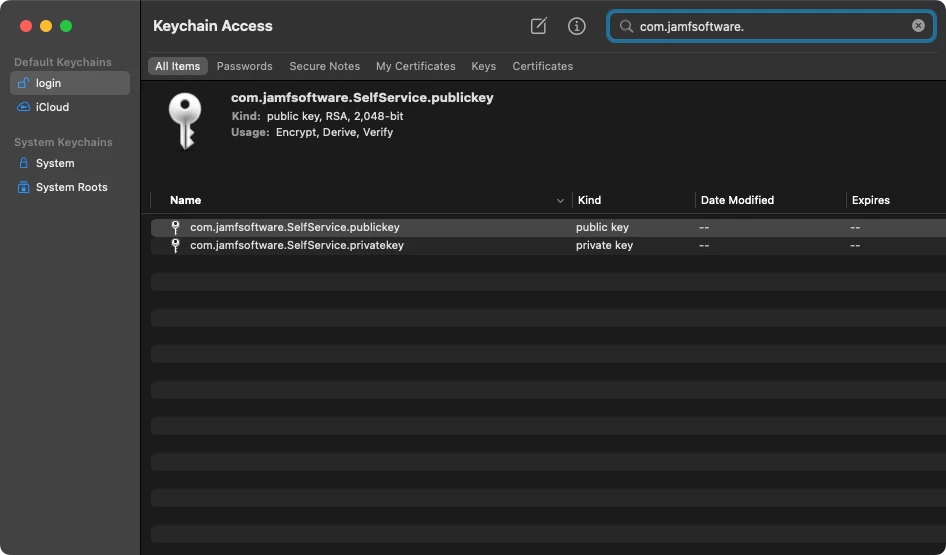This screenshot has height=555, width=946.
Task: Select the System keychain in sidebar
Action: tap(70, 163)
